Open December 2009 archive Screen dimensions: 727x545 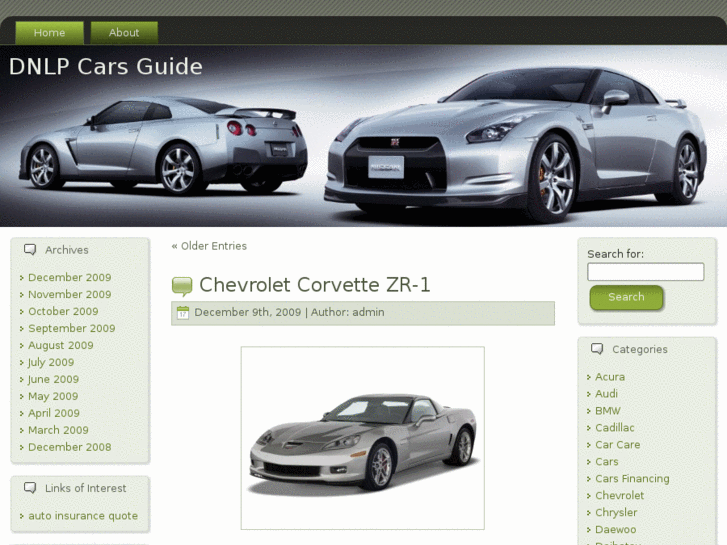(x=70, y=277)
